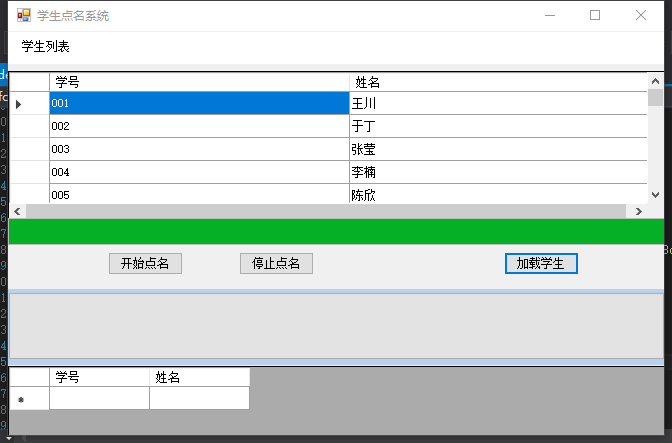Click the 学生点名系统 app icon in the title bar

(x=24, y=15)
